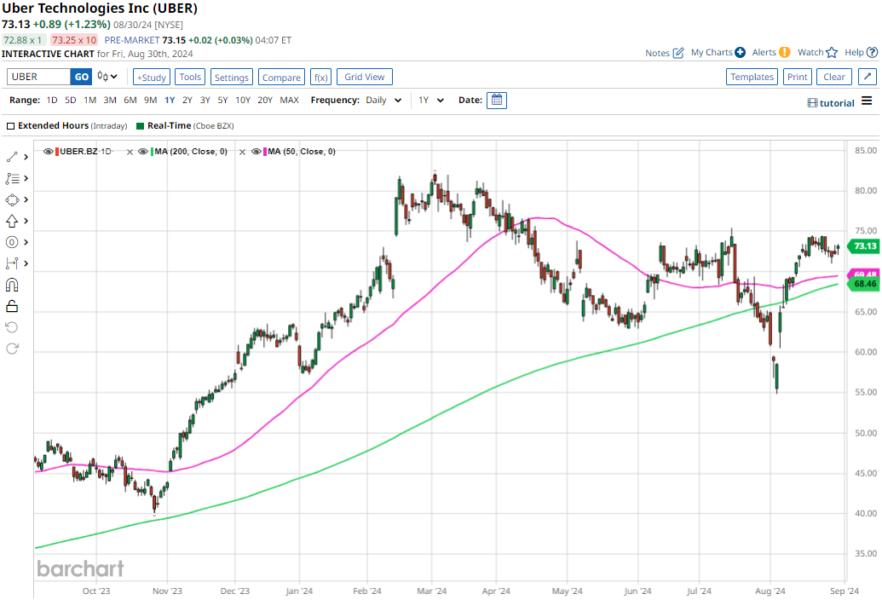The height and width of the screenshot is (600, 882).
Task: Click the tutorial film icon
Action: [x=812, y=103]
